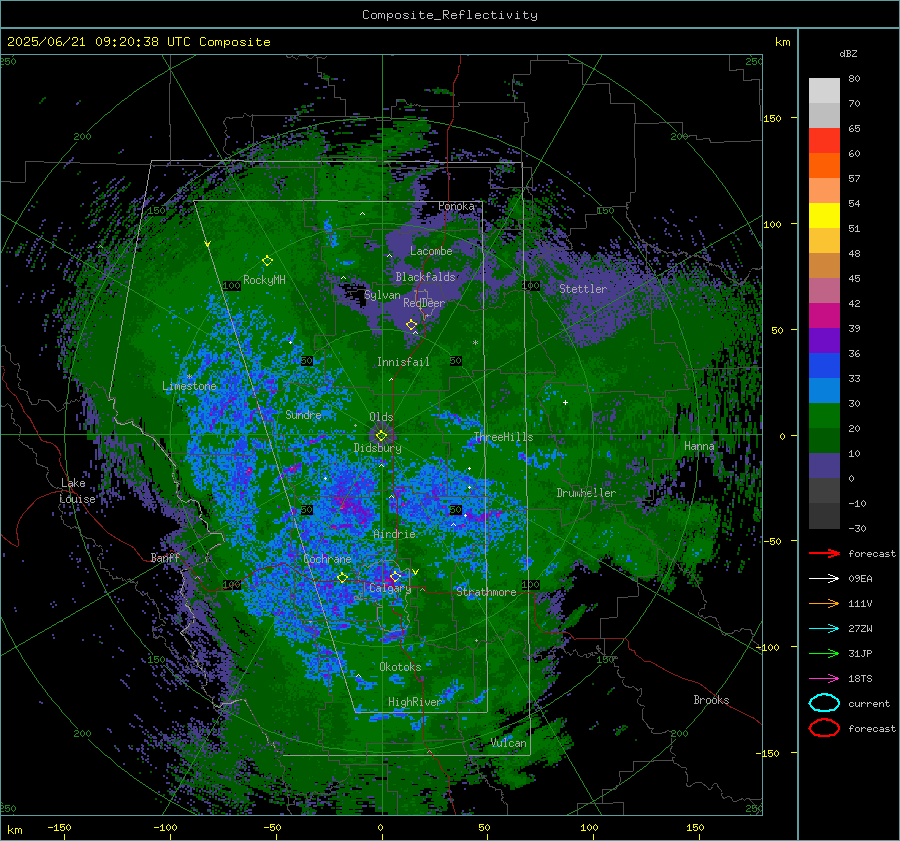The image size is (900, 841).
Task: Select the red forecast ellipse symbol
Action: [x=824, y=728]
